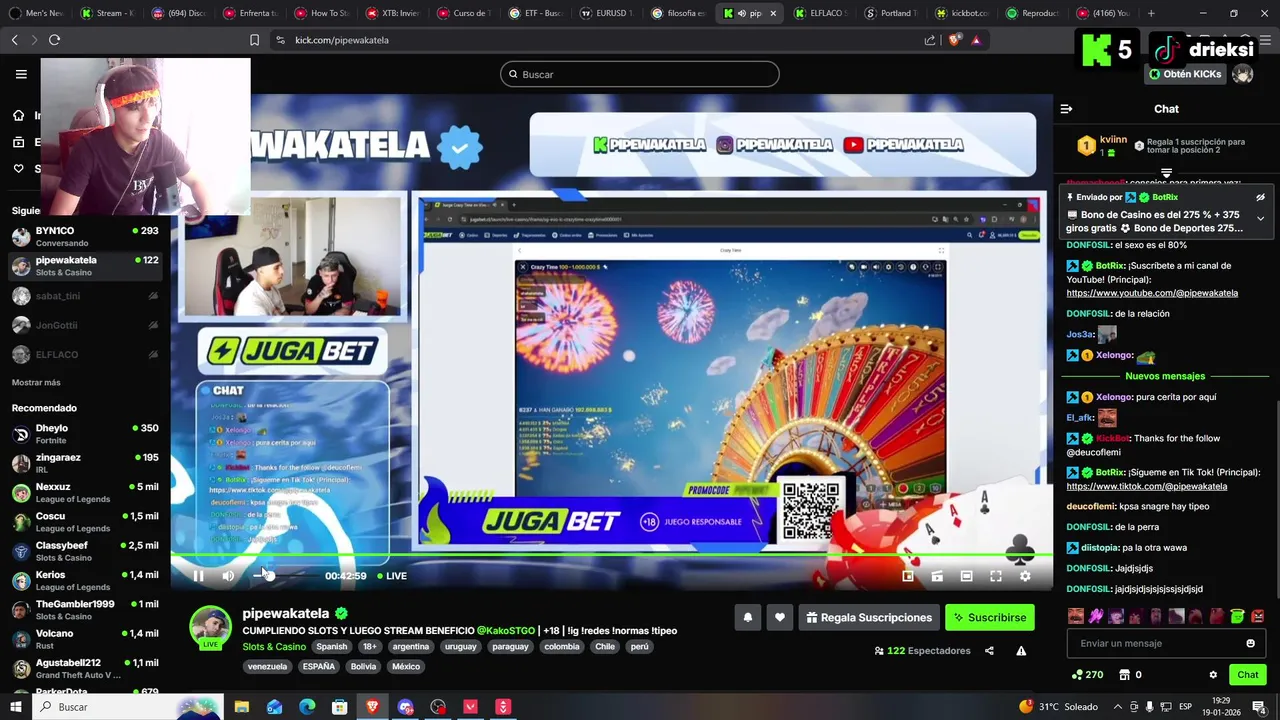The image size is (1280, 720).
Task: Click the México tag
Action: point(406,667)
